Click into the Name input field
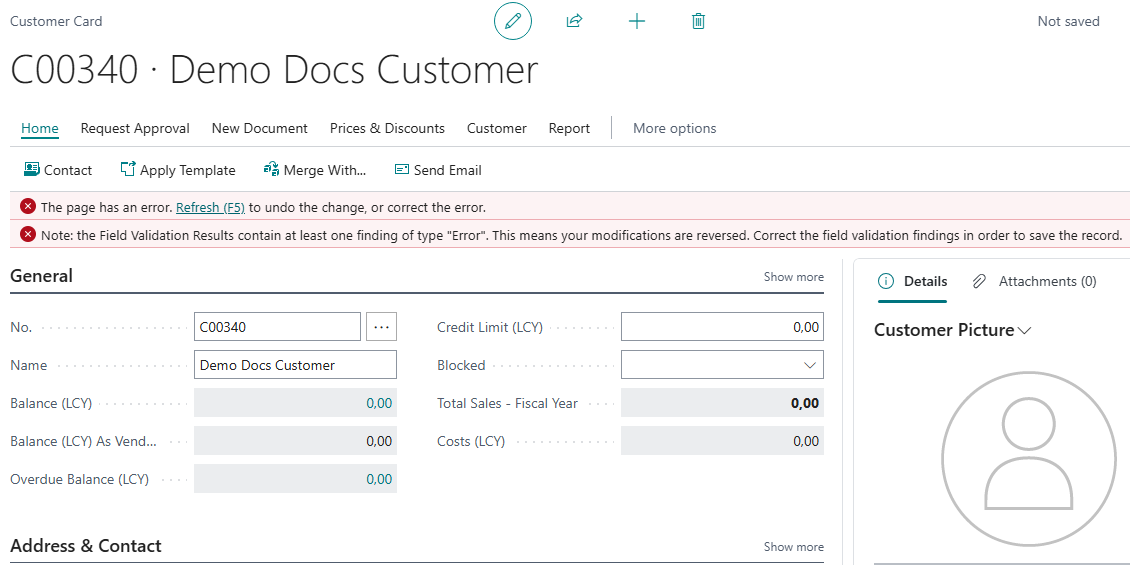1130x565 pixels. [295, 365]
